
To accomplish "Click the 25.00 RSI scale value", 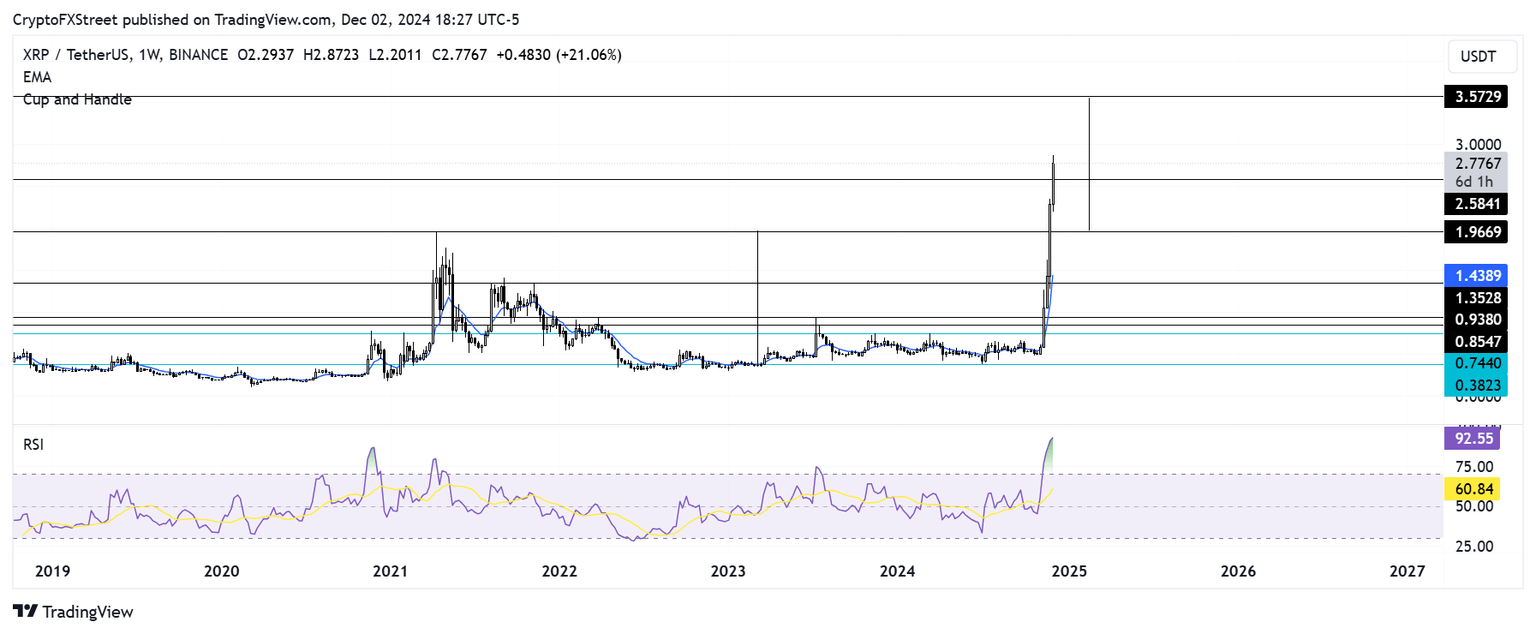I will click(1474, 546).
